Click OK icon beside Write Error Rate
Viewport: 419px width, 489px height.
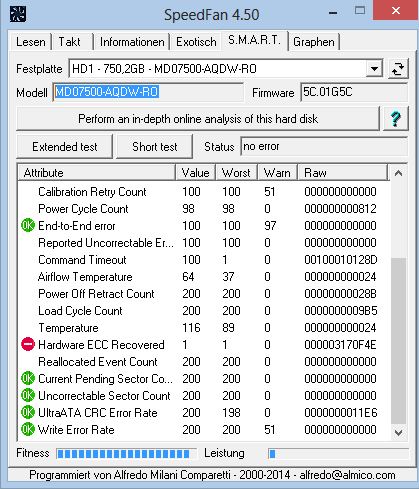[x=28, y=429]
